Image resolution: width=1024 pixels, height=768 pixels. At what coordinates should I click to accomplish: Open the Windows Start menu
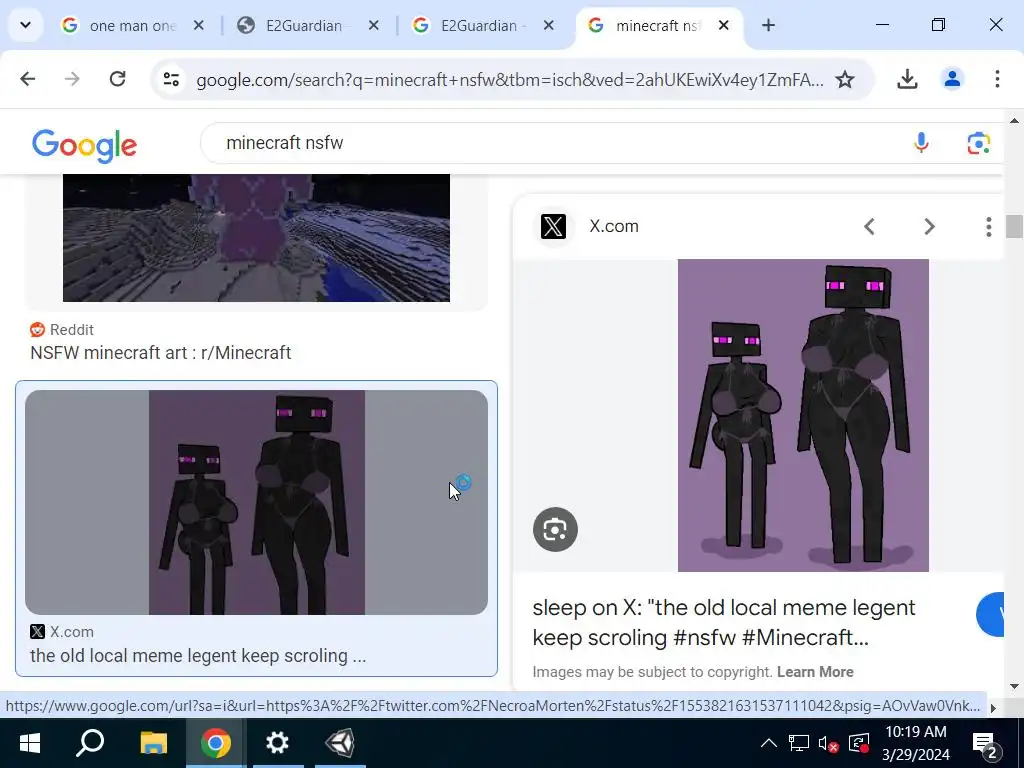(29, 743)
